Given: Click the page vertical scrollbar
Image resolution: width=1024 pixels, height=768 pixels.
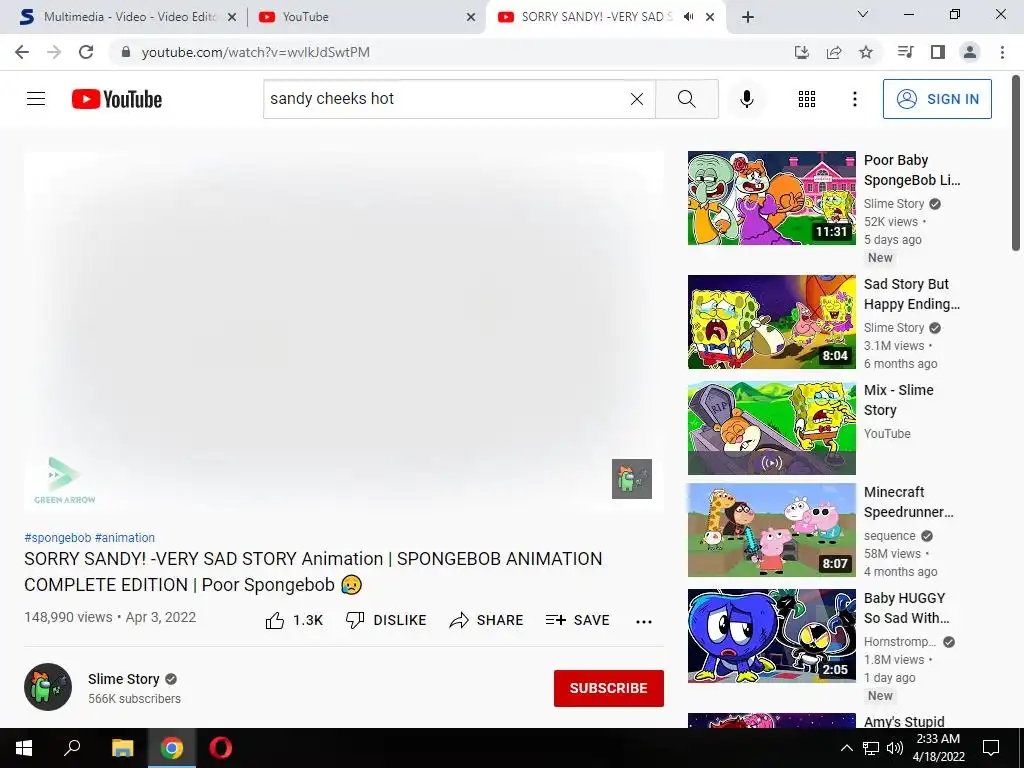Looking at the screenshot, I should [x=1016, y=163].
